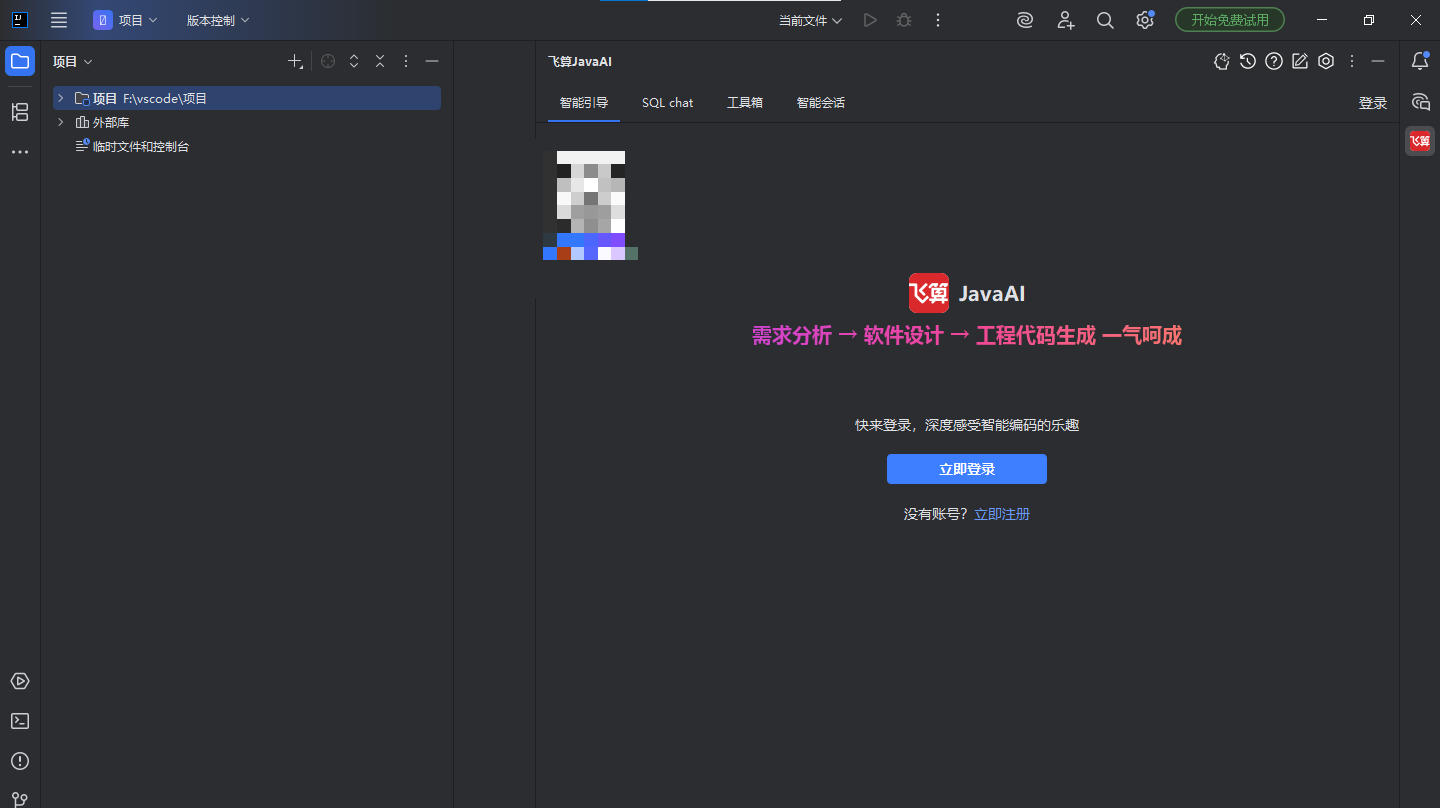Open the notifications bell icon

[1419, 61]
